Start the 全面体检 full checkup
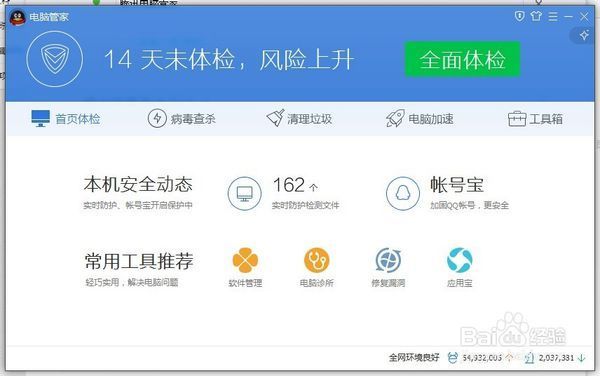600x376 pixels. [462, 59]
